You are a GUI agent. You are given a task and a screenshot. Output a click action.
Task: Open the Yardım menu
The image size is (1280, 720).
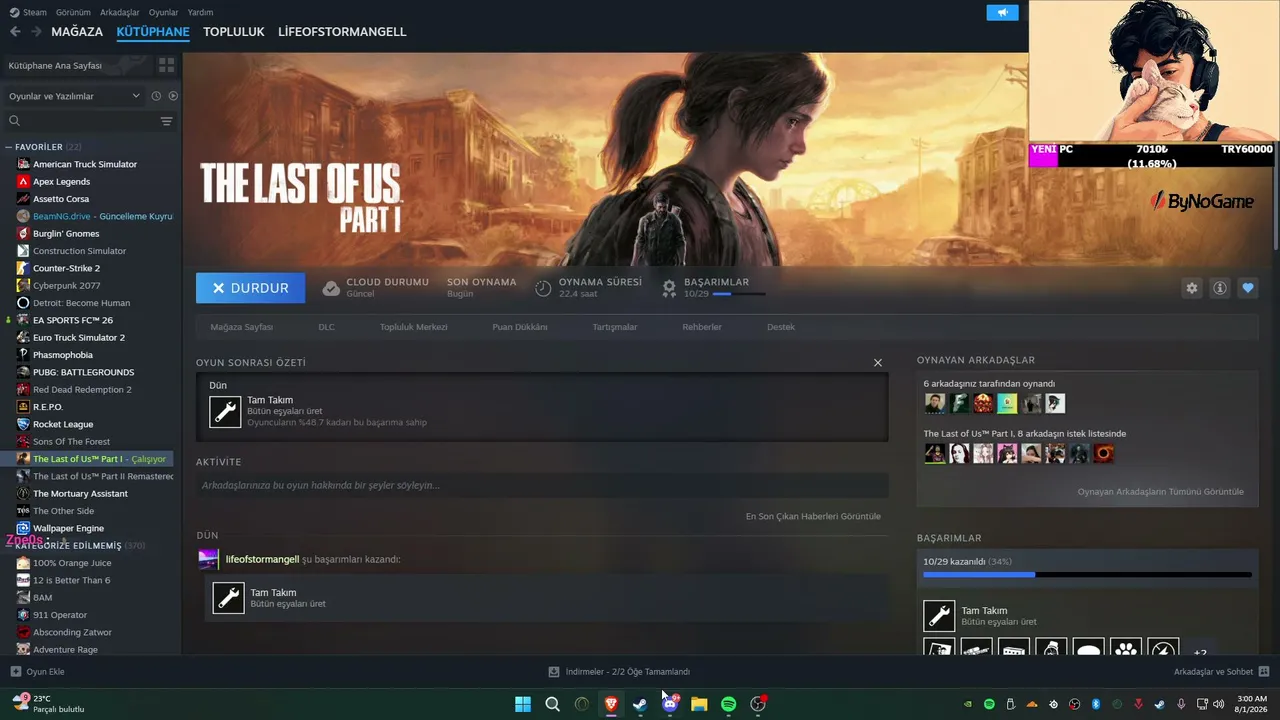pos(201,12)
